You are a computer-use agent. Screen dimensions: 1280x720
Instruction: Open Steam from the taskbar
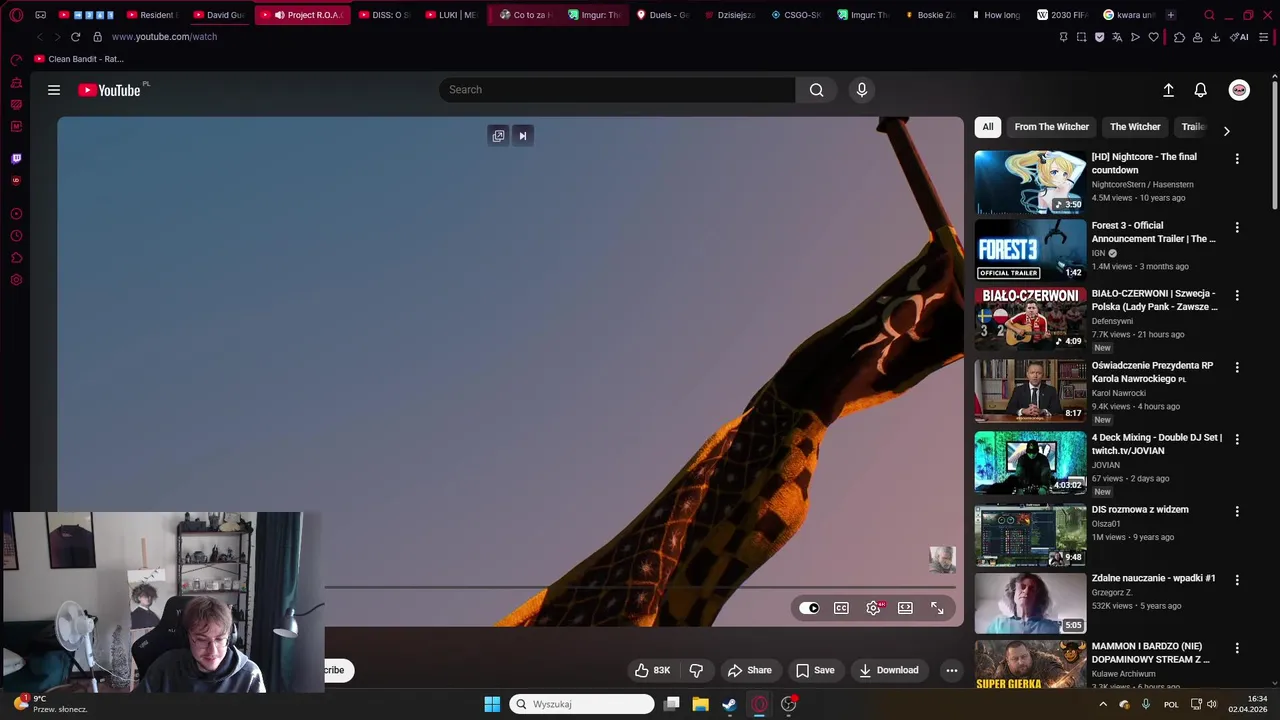pyautogui.click(x=730, y=704)
